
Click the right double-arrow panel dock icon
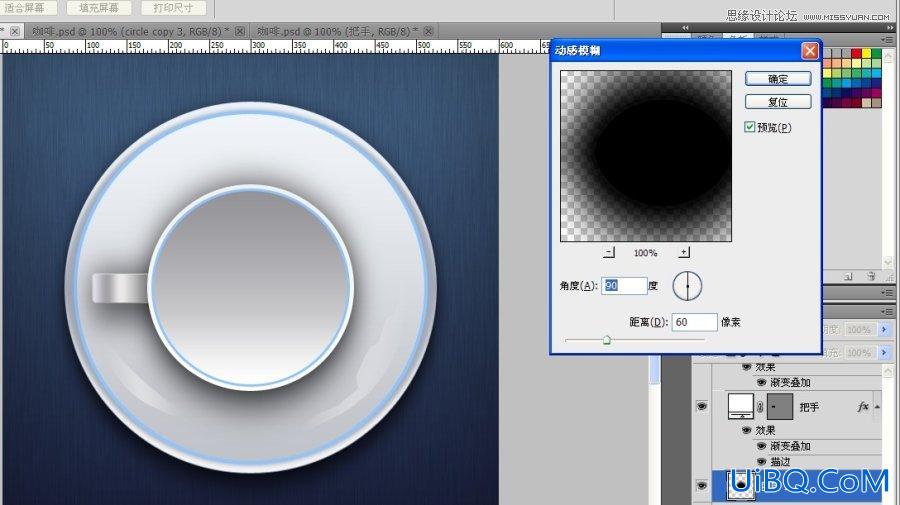point(890,28)
